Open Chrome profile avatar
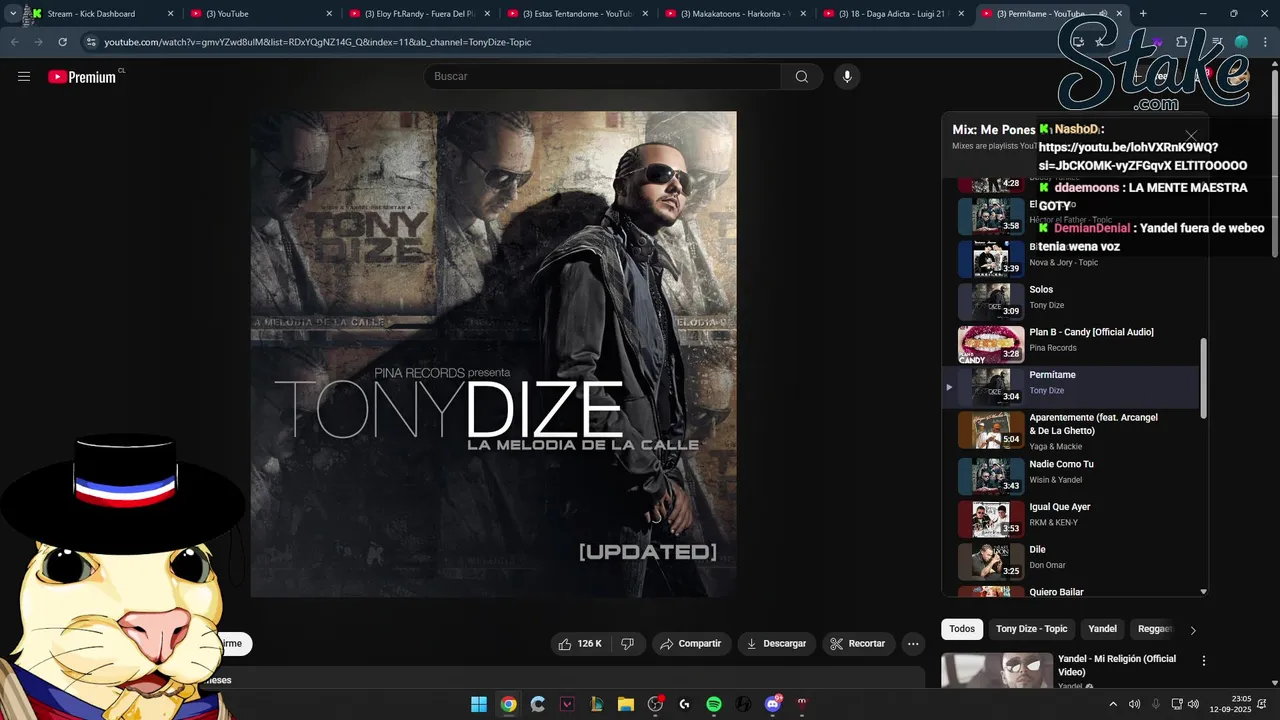 [1241, 42]
